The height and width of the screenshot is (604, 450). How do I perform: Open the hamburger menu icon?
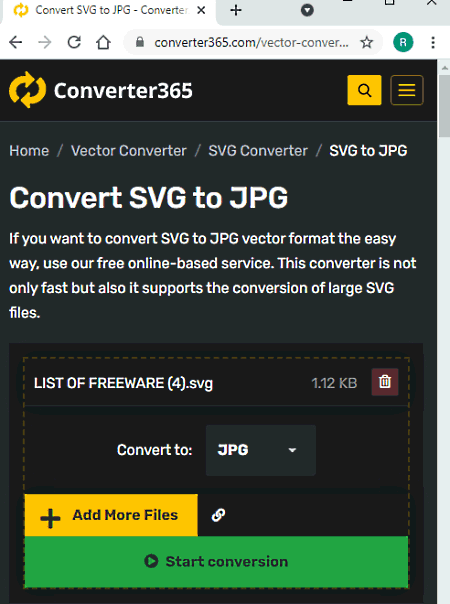click(x=407, y=90)
